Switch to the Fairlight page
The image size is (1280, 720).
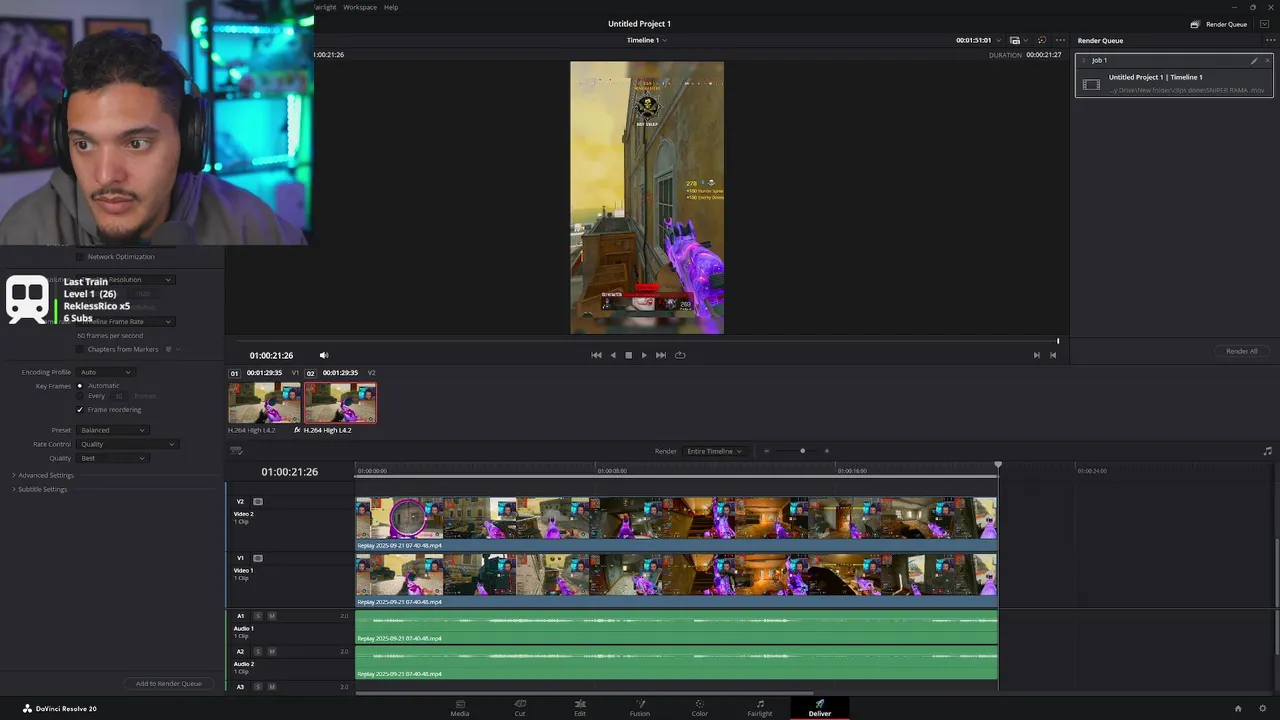point(760,708)
